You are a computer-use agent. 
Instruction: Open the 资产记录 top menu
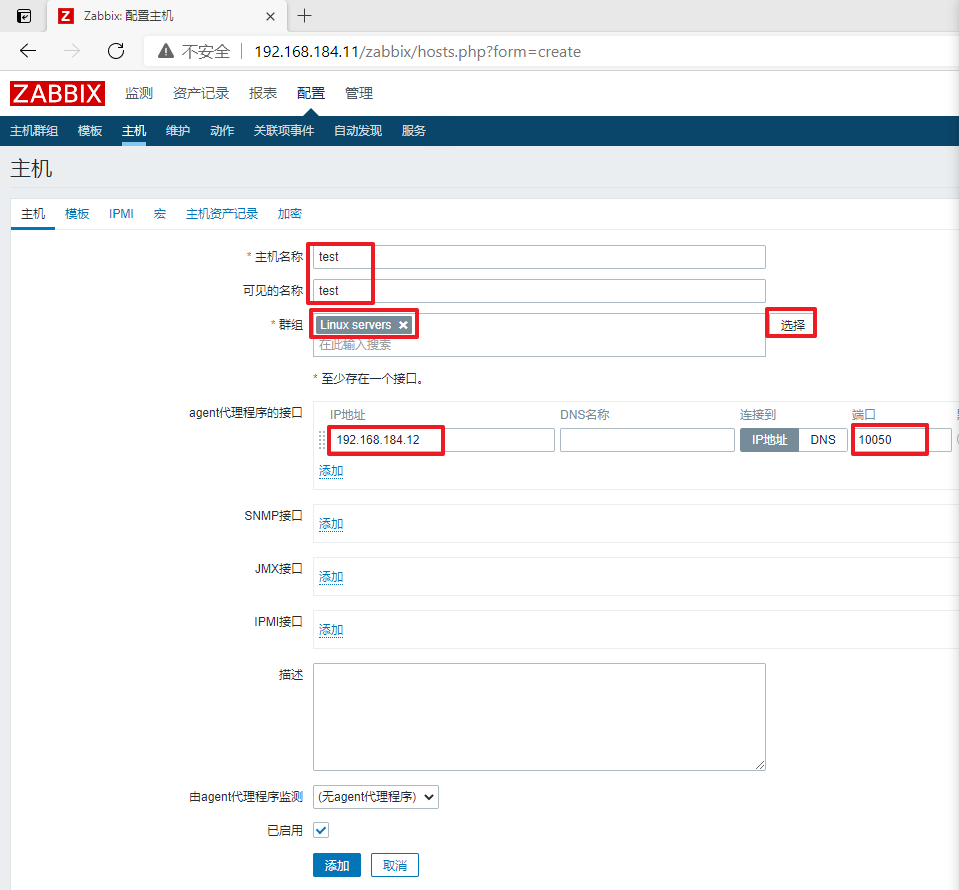pos(201,93)
